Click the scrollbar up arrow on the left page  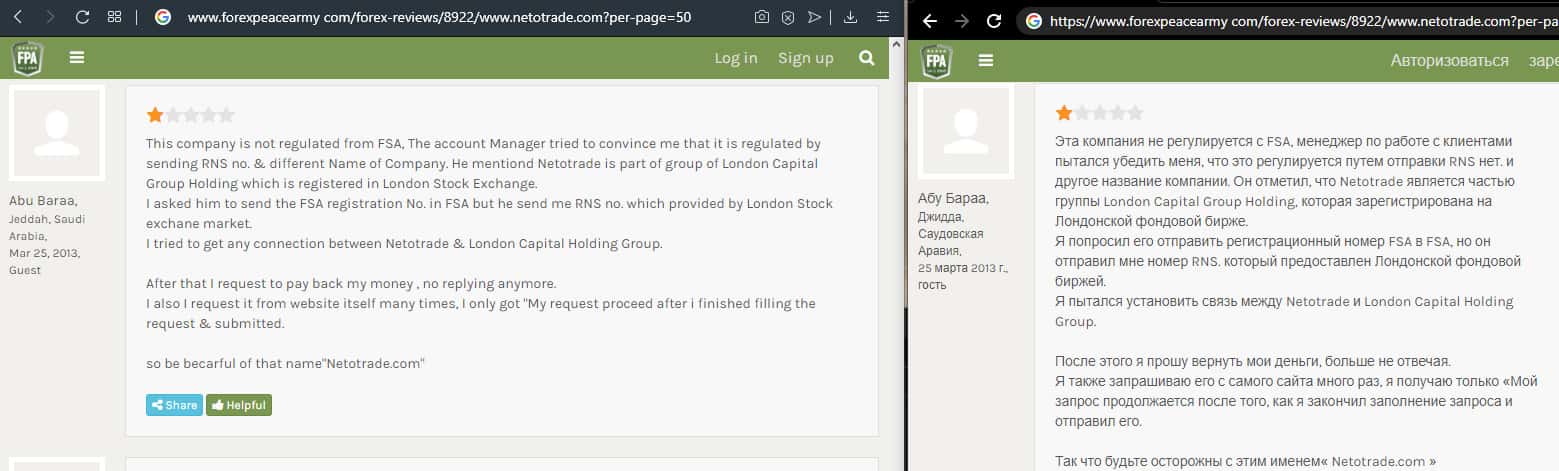pyautogui.click(x=898, y=43)
